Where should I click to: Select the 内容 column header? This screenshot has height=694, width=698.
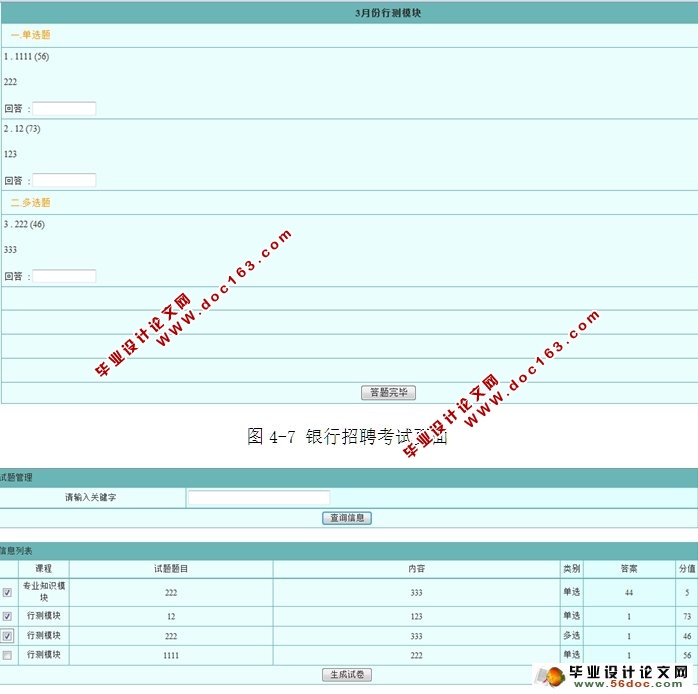coord(416,568)
